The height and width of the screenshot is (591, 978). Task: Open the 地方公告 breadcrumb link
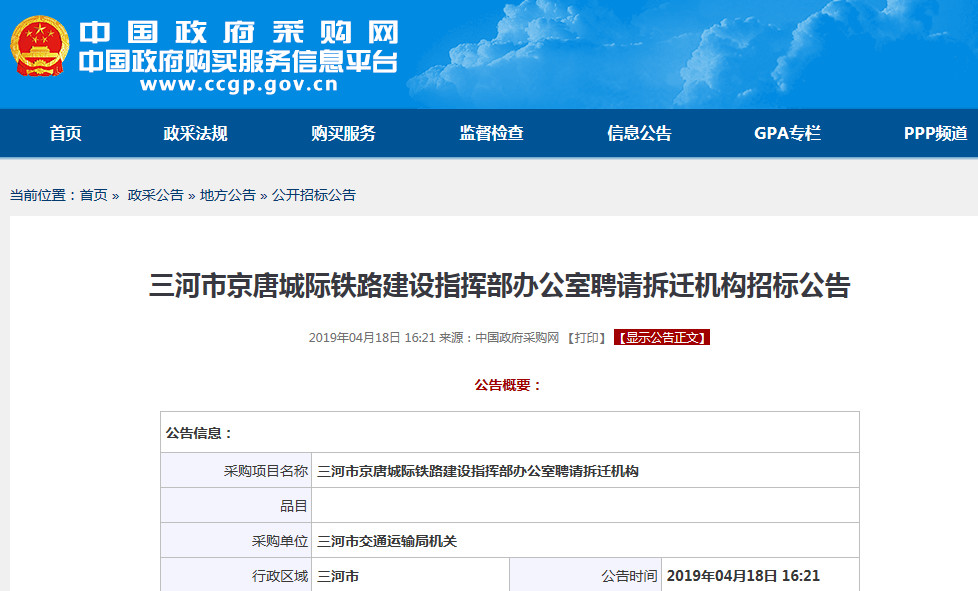[227, 195]
